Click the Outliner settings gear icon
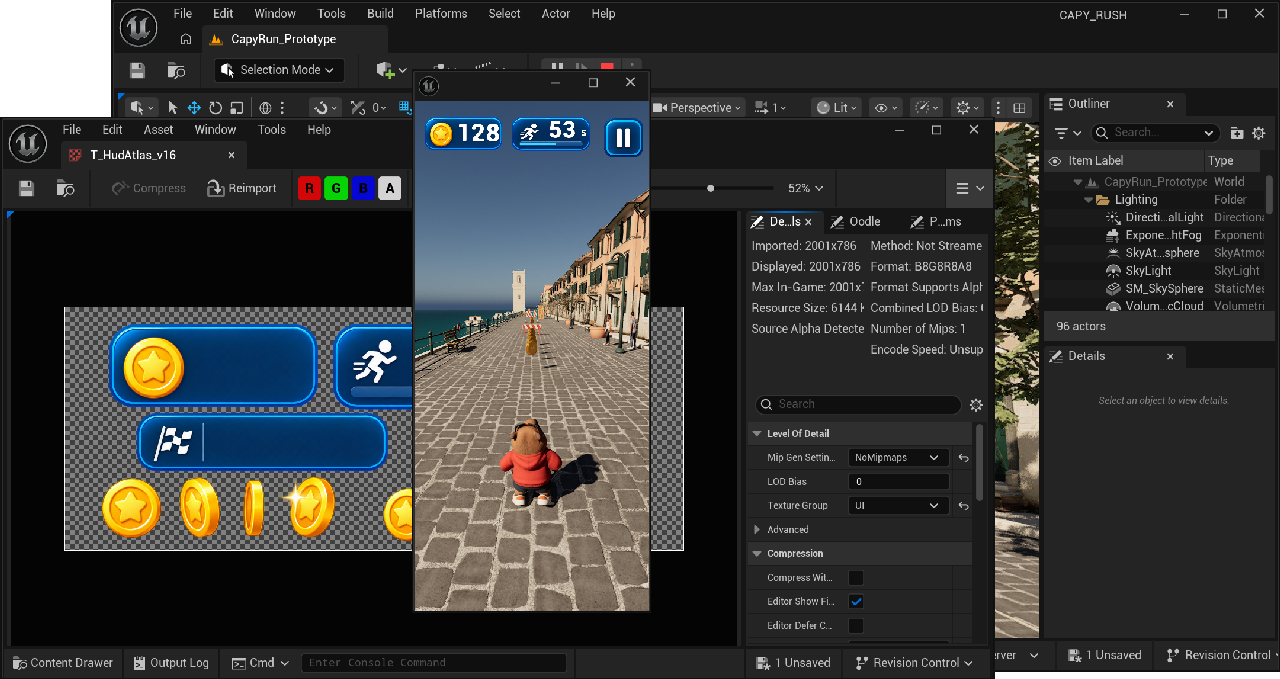The image size is (1280, 679). pos(1259,132)
